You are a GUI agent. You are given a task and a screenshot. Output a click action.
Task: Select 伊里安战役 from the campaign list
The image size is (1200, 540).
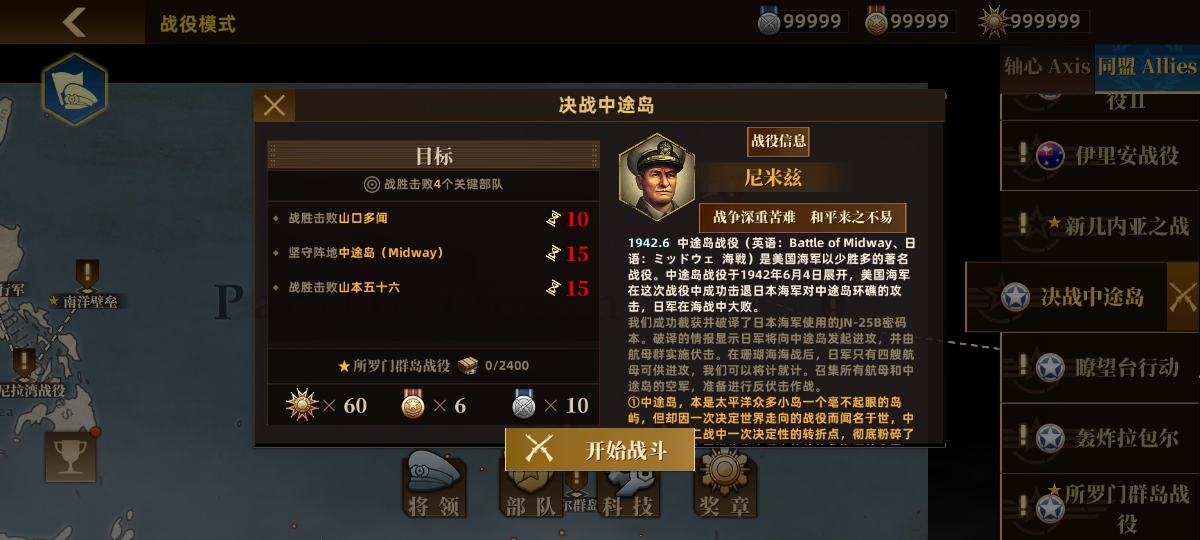coord(1100,155)
